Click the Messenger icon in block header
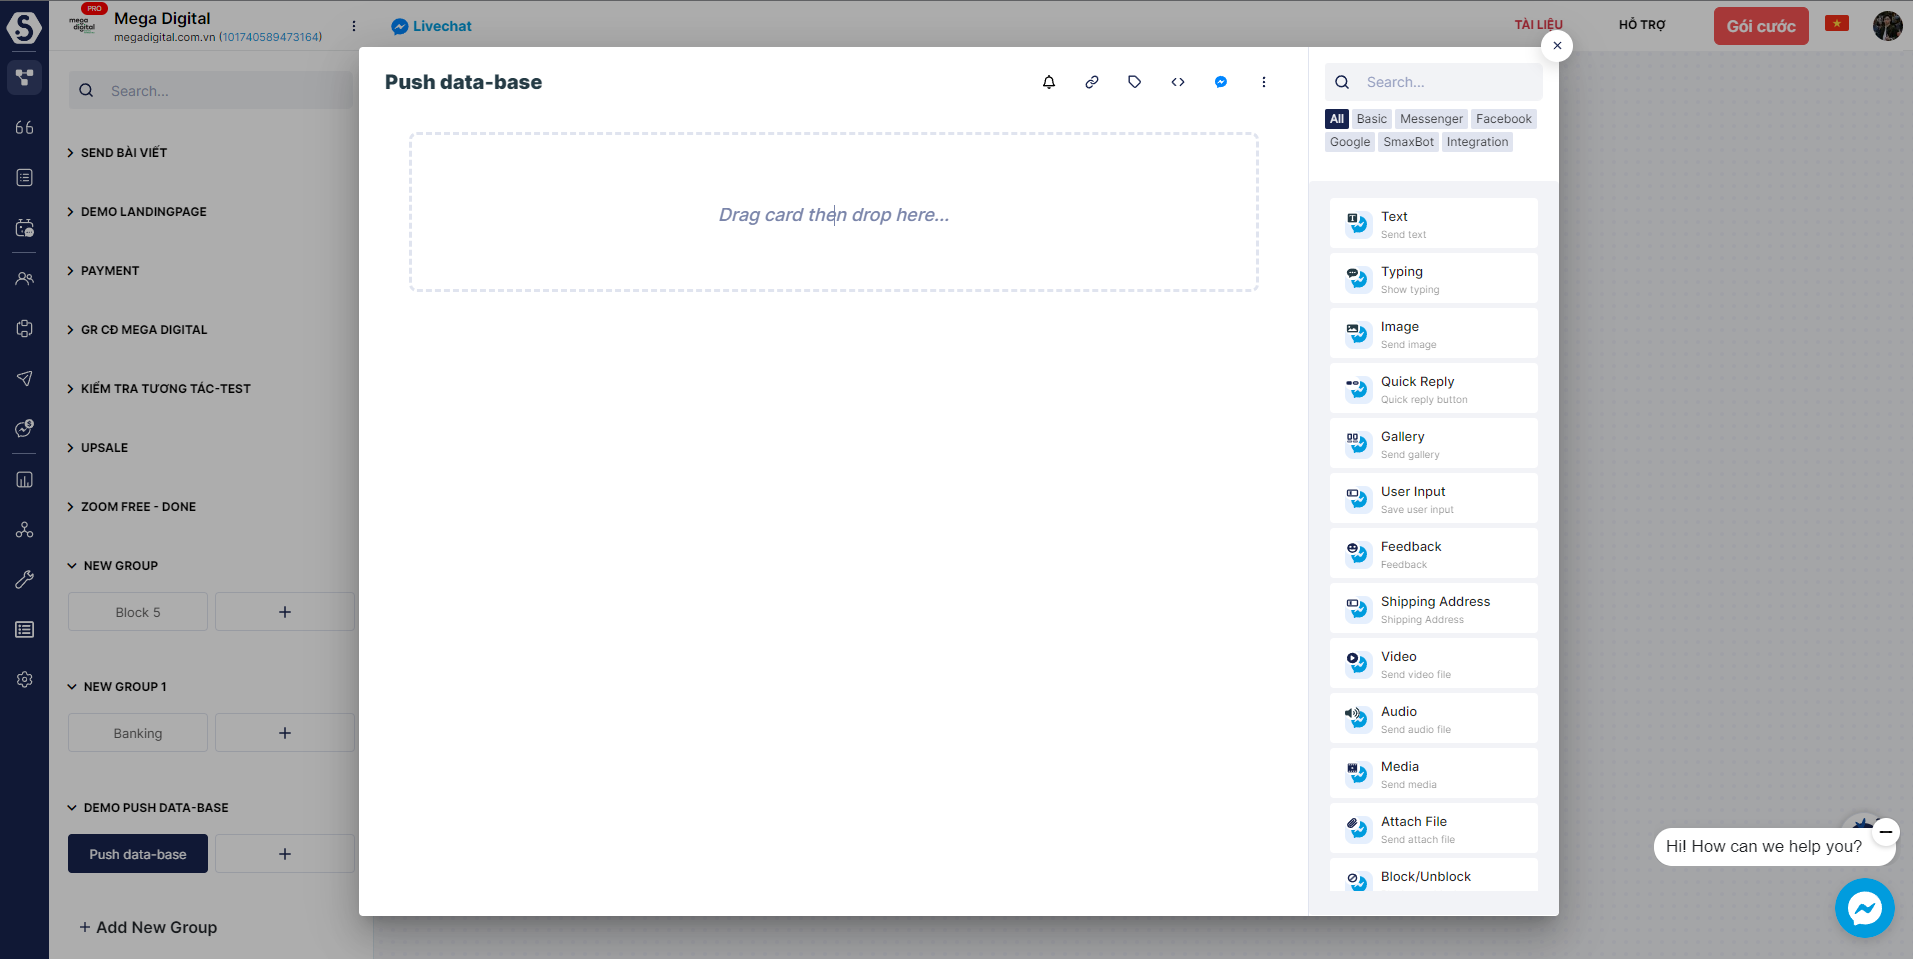The height and width of the screenshot is (959, 1913). [1220, 82]
